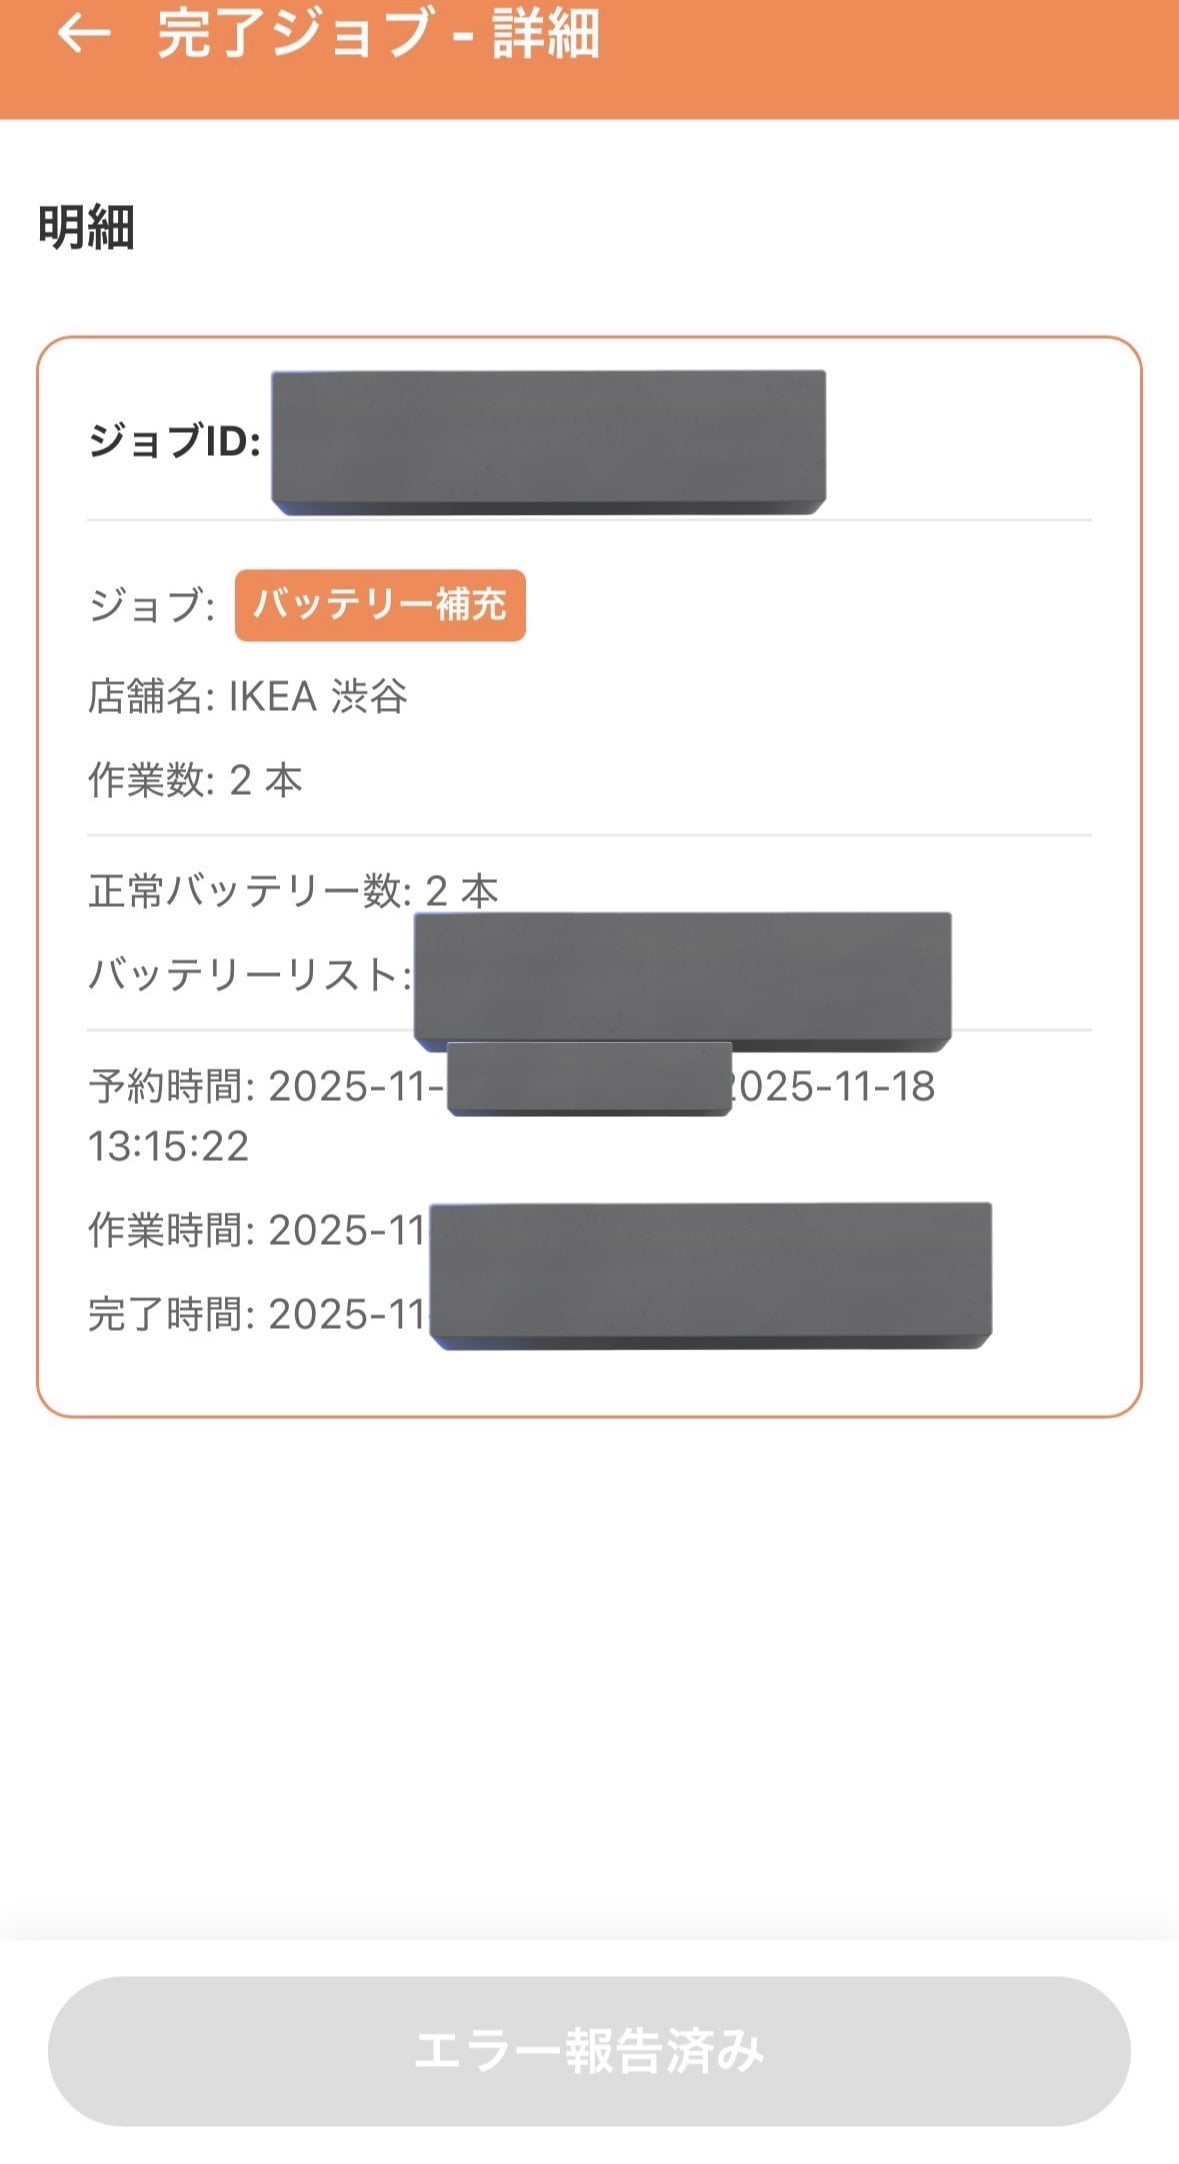Click the gray redacted job ID block
The height and width of the screenshot is (2164, 1179).
coord(548,442)
